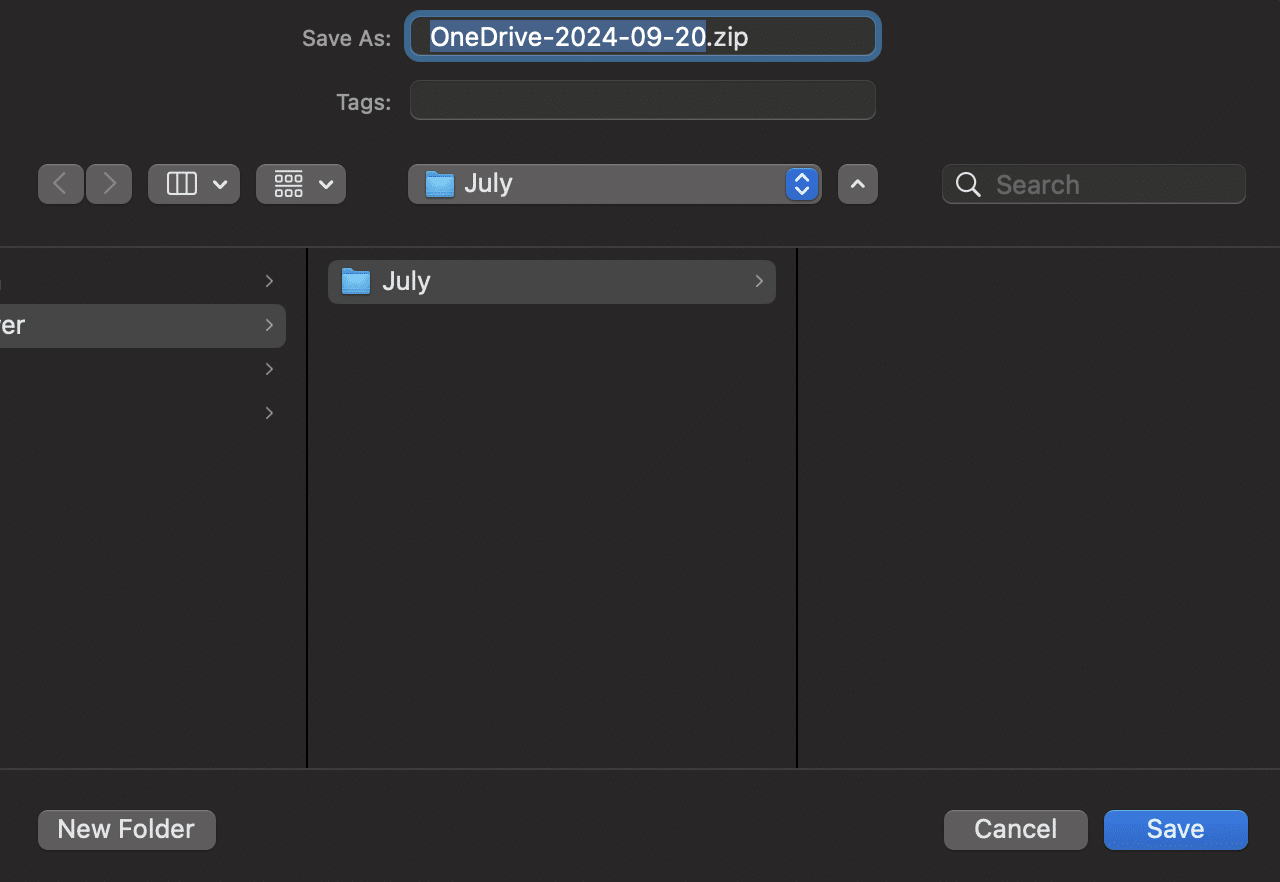Click the blue folder icon in column list

(355, 281)
